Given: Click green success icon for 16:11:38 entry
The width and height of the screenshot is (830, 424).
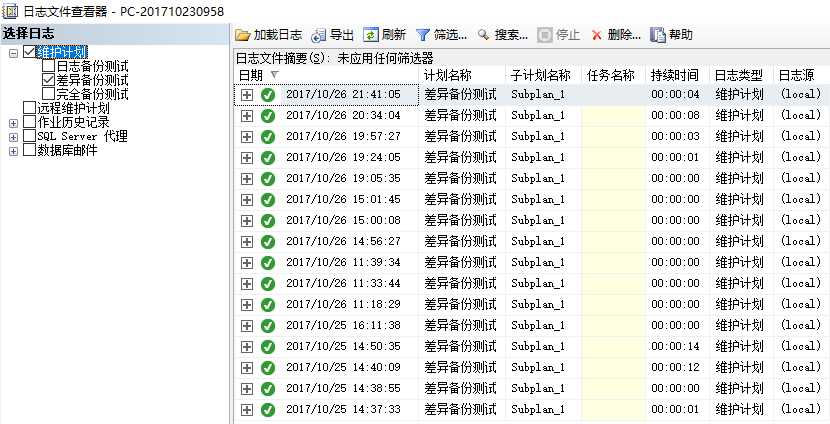Looking at the screenshot, I should pyautogui.click(x=268, y=326).
